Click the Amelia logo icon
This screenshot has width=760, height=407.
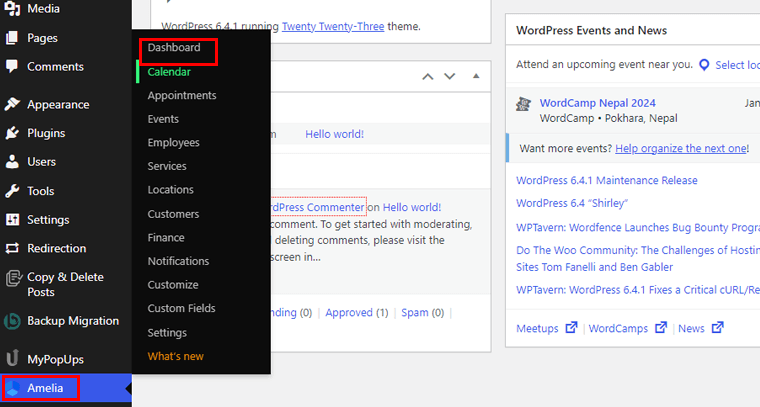(x=13, y=388)
